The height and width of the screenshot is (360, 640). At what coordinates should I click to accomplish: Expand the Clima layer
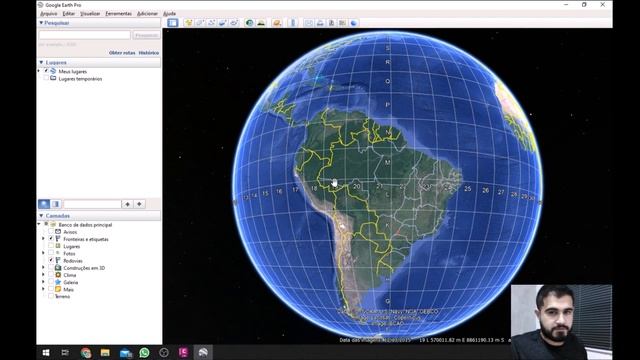pyautogui.click(x=43, y=275)
